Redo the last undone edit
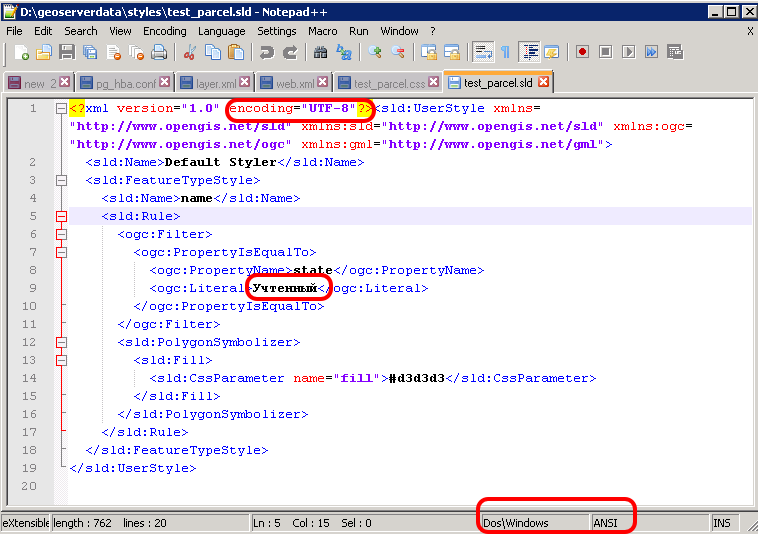This screenshot has width=758, height=534. tap(290, 52)
